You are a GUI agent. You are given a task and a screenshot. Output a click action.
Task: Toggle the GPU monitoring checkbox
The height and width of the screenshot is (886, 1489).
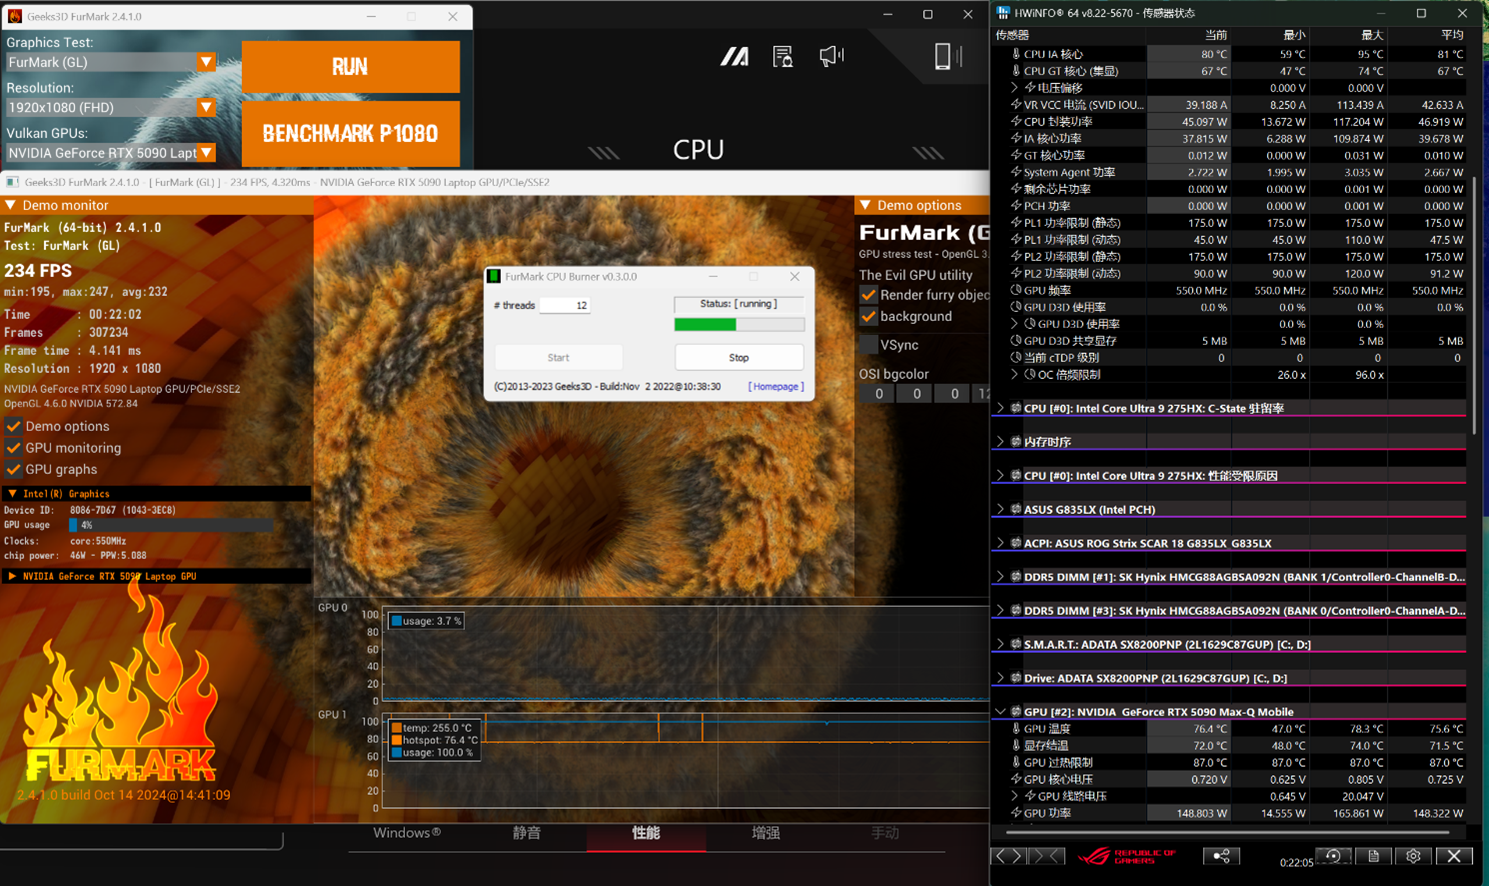(x=13, y=448)
